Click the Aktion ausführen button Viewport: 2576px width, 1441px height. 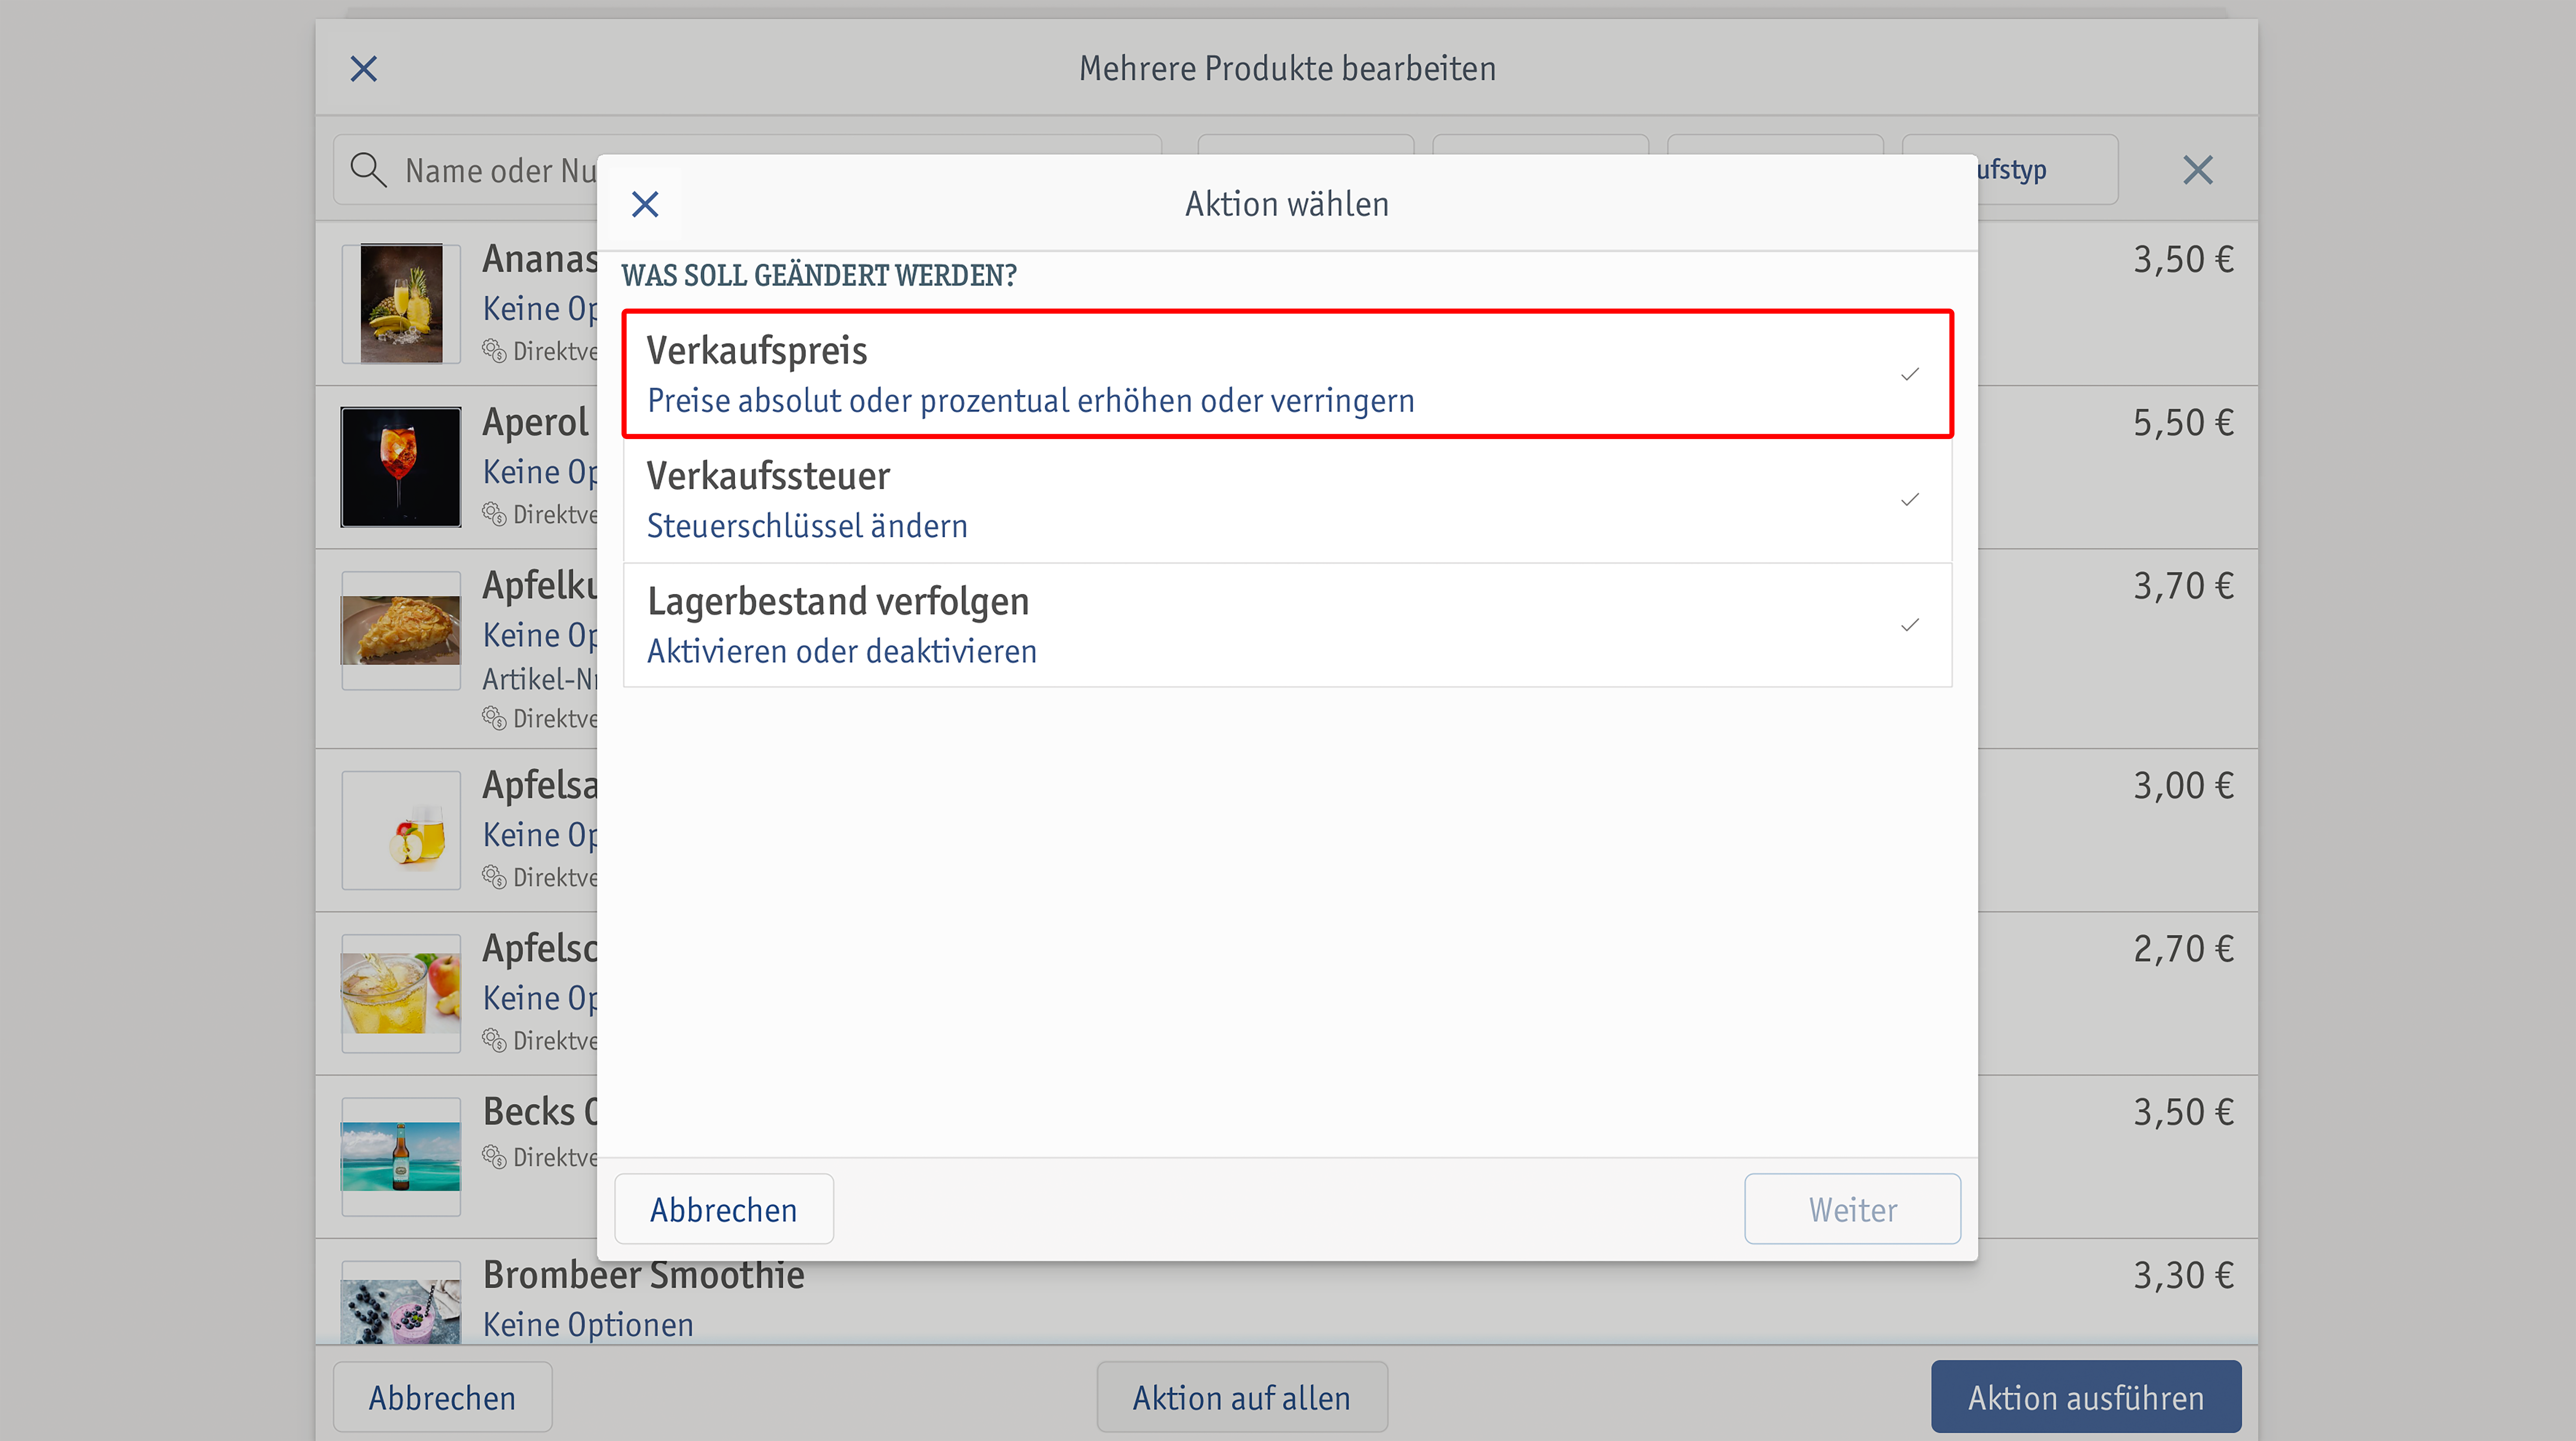click(x=2086, y=1397)
